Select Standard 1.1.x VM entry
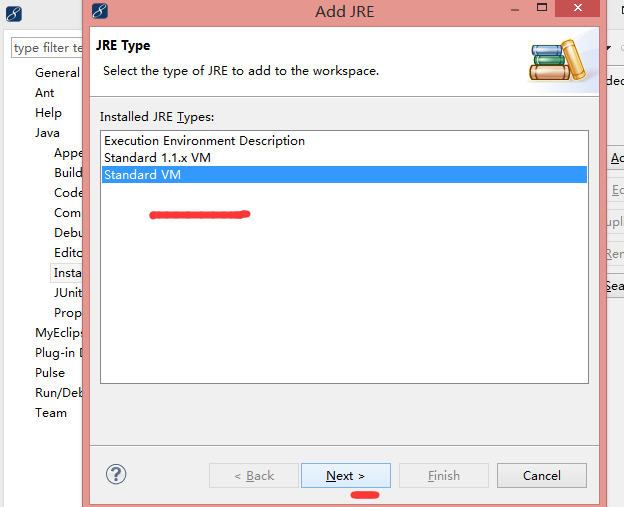The image size is (624, 507). pos(344,158)
